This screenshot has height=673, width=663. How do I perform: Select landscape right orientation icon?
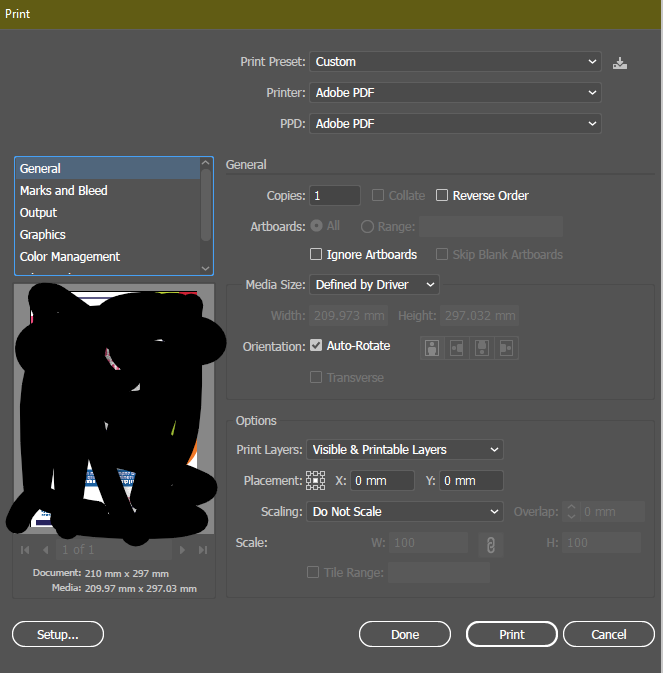point(506,348)
